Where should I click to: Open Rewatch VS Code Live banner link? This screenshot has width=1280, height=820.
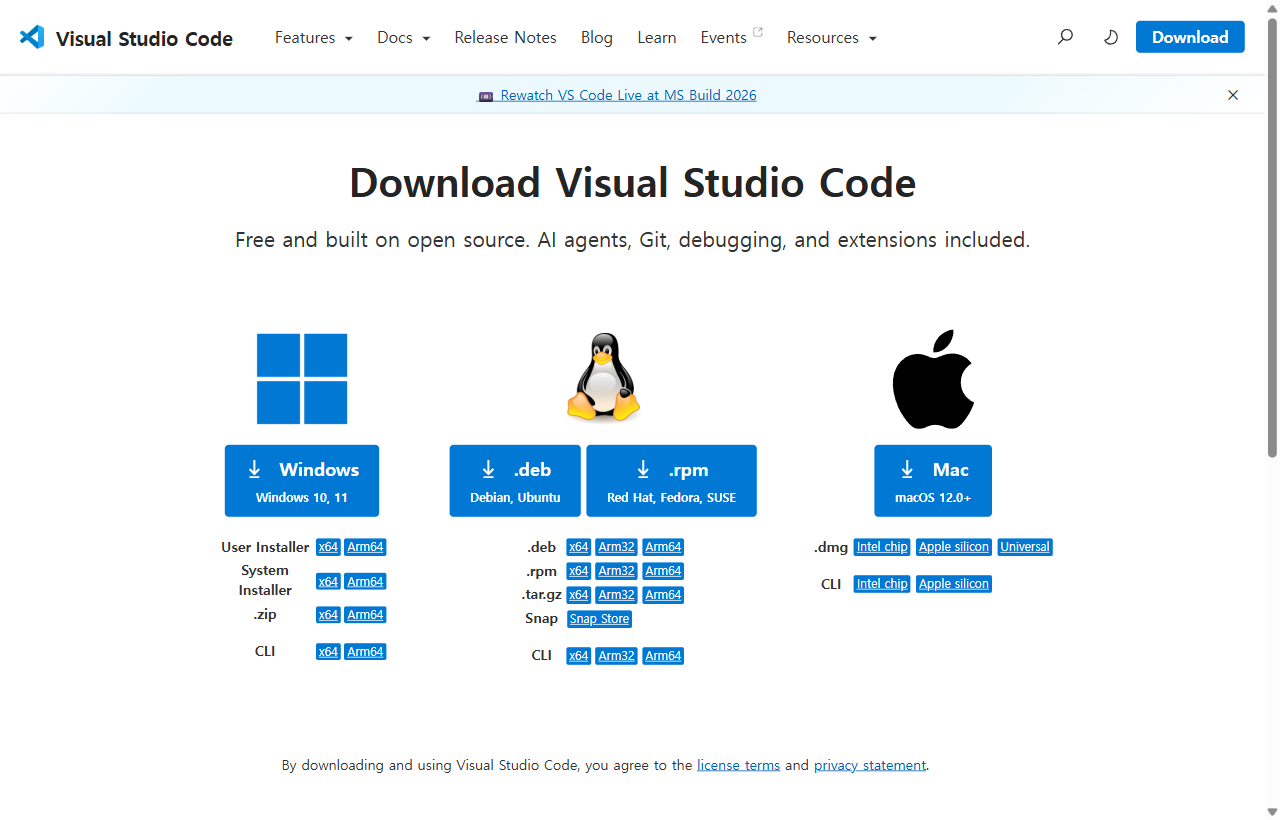pos(617,95)
